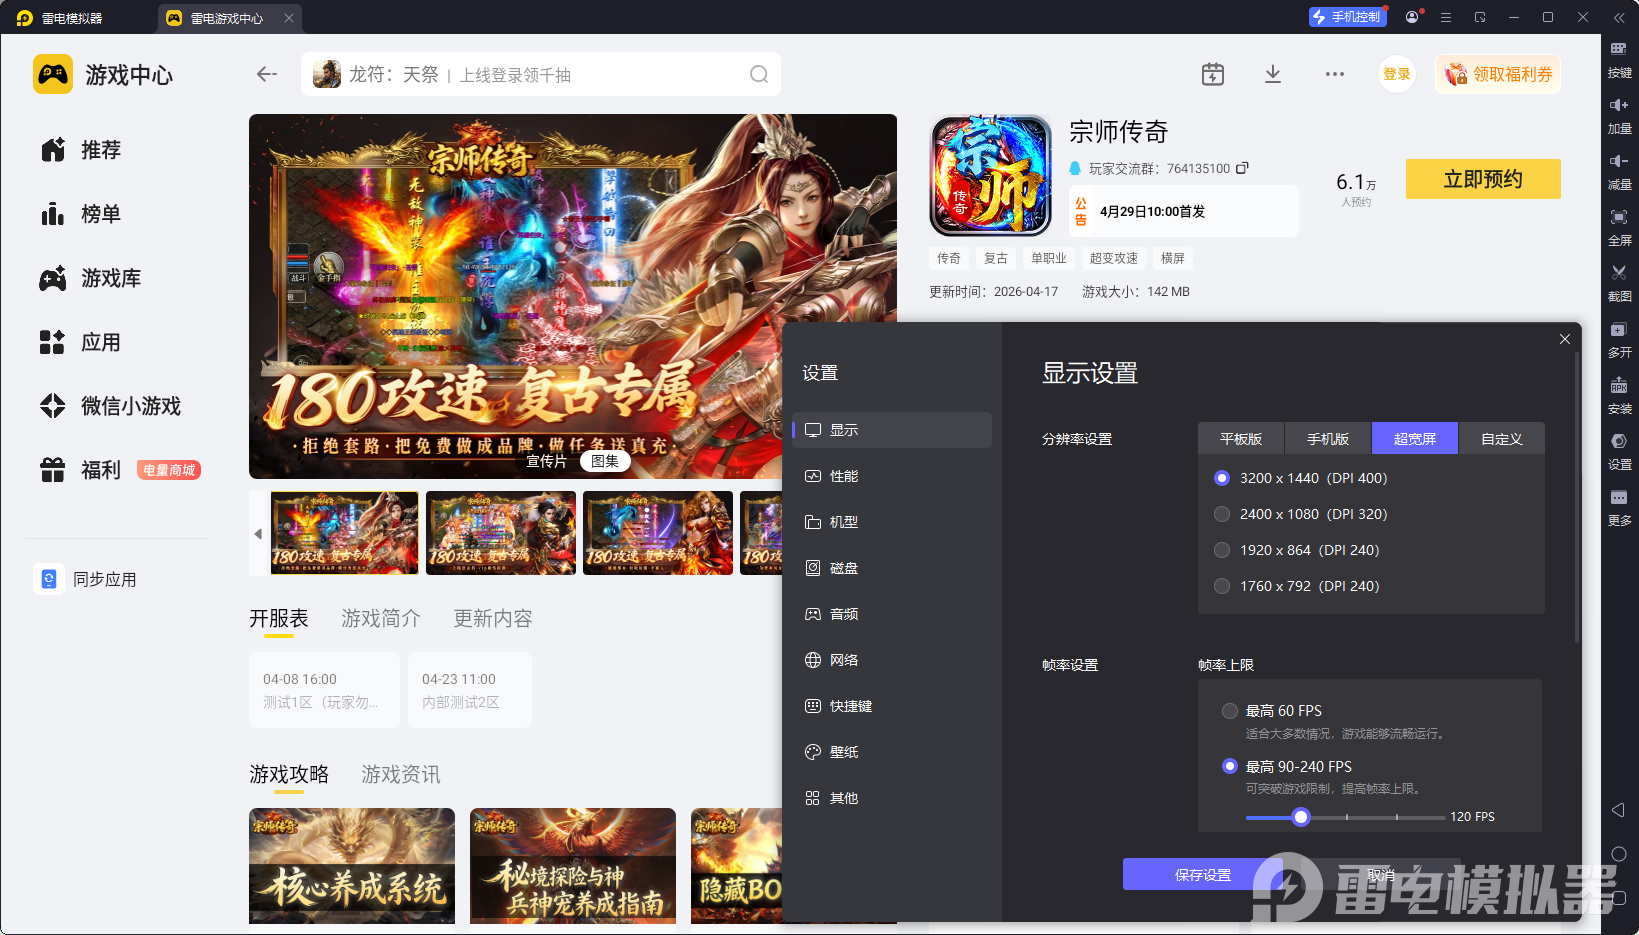Go to 榜单 rankings in left navigation
This screenshot has width=1639, height=935.
82,214
